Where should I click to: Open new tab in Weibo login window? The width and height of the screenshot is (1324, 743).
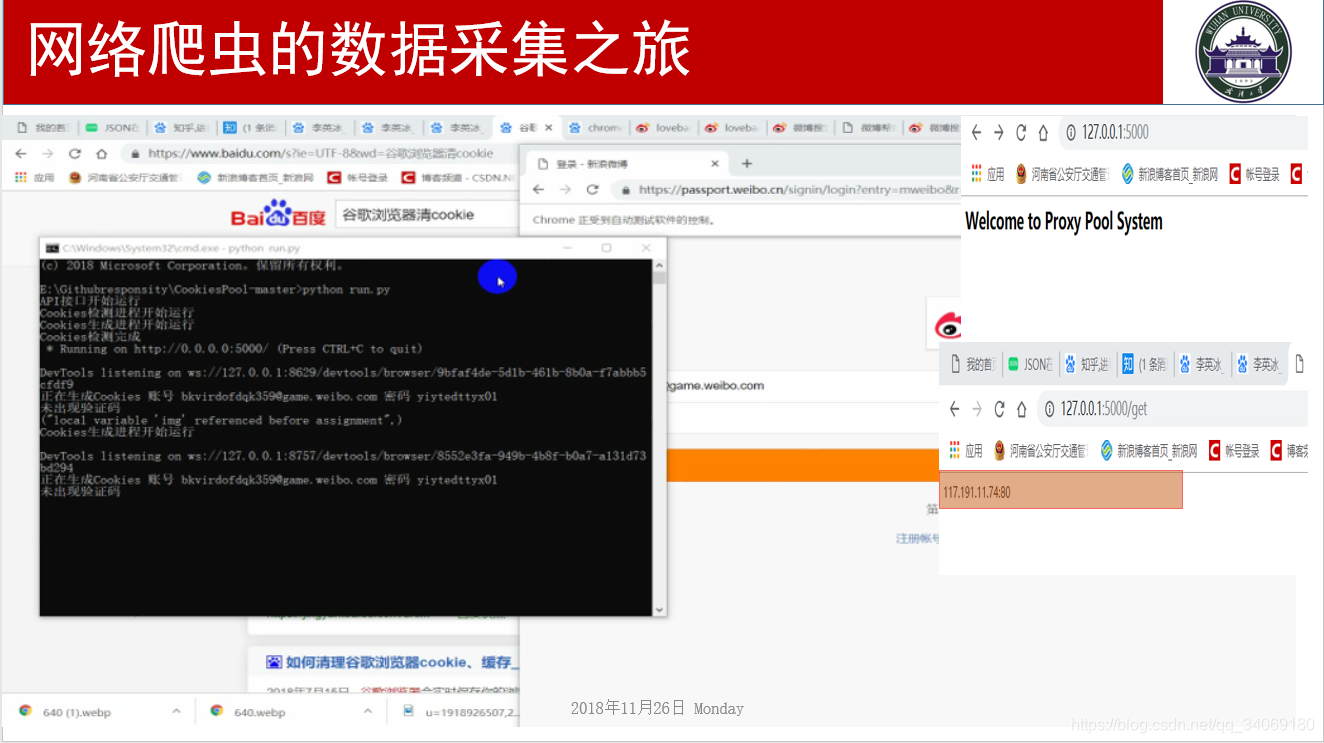point(746,164)
